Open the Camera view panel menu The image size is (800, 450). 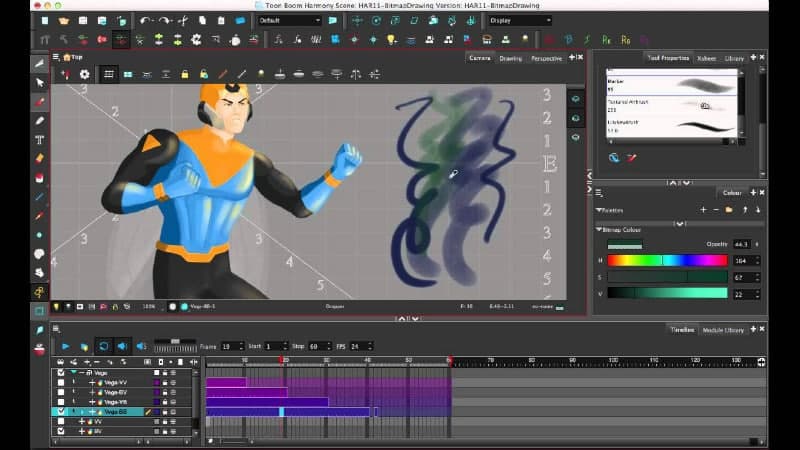tap(56, 57)
